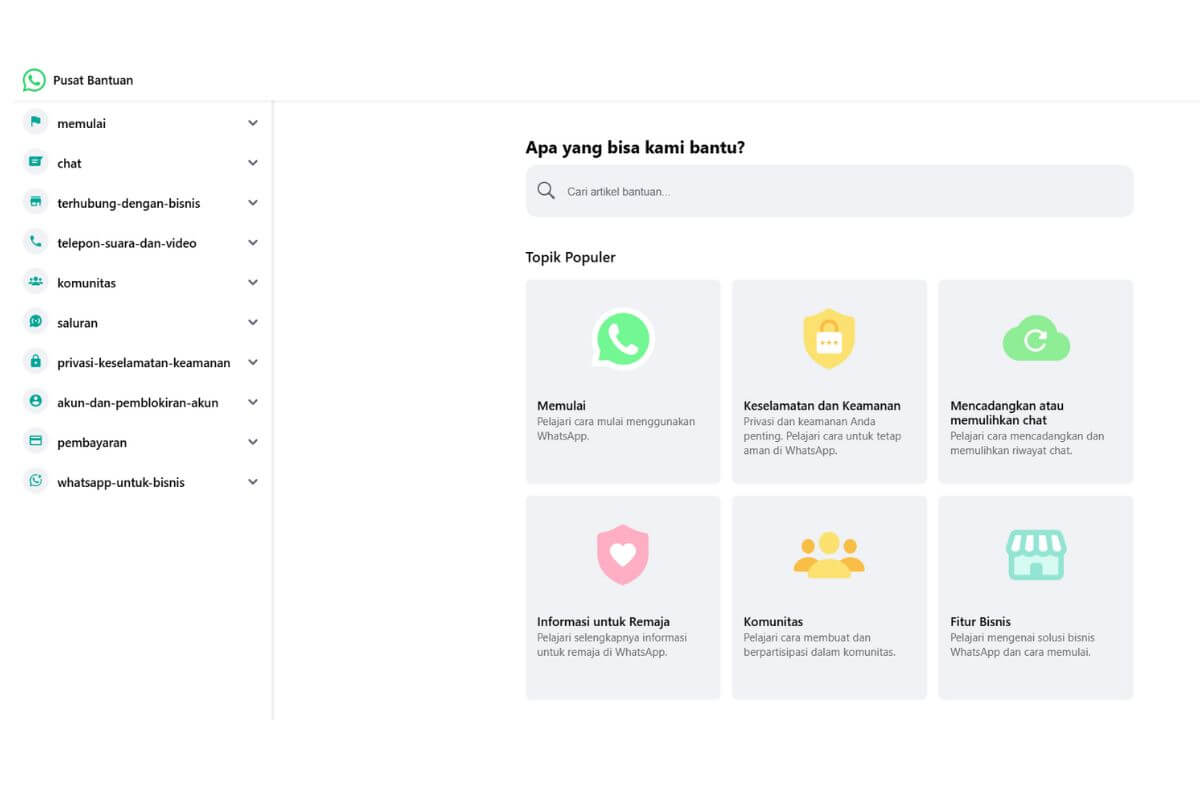Open the Fitur Bisnis topic card
Viewport: 1200px width, 800px height.
pos(1036,598)
